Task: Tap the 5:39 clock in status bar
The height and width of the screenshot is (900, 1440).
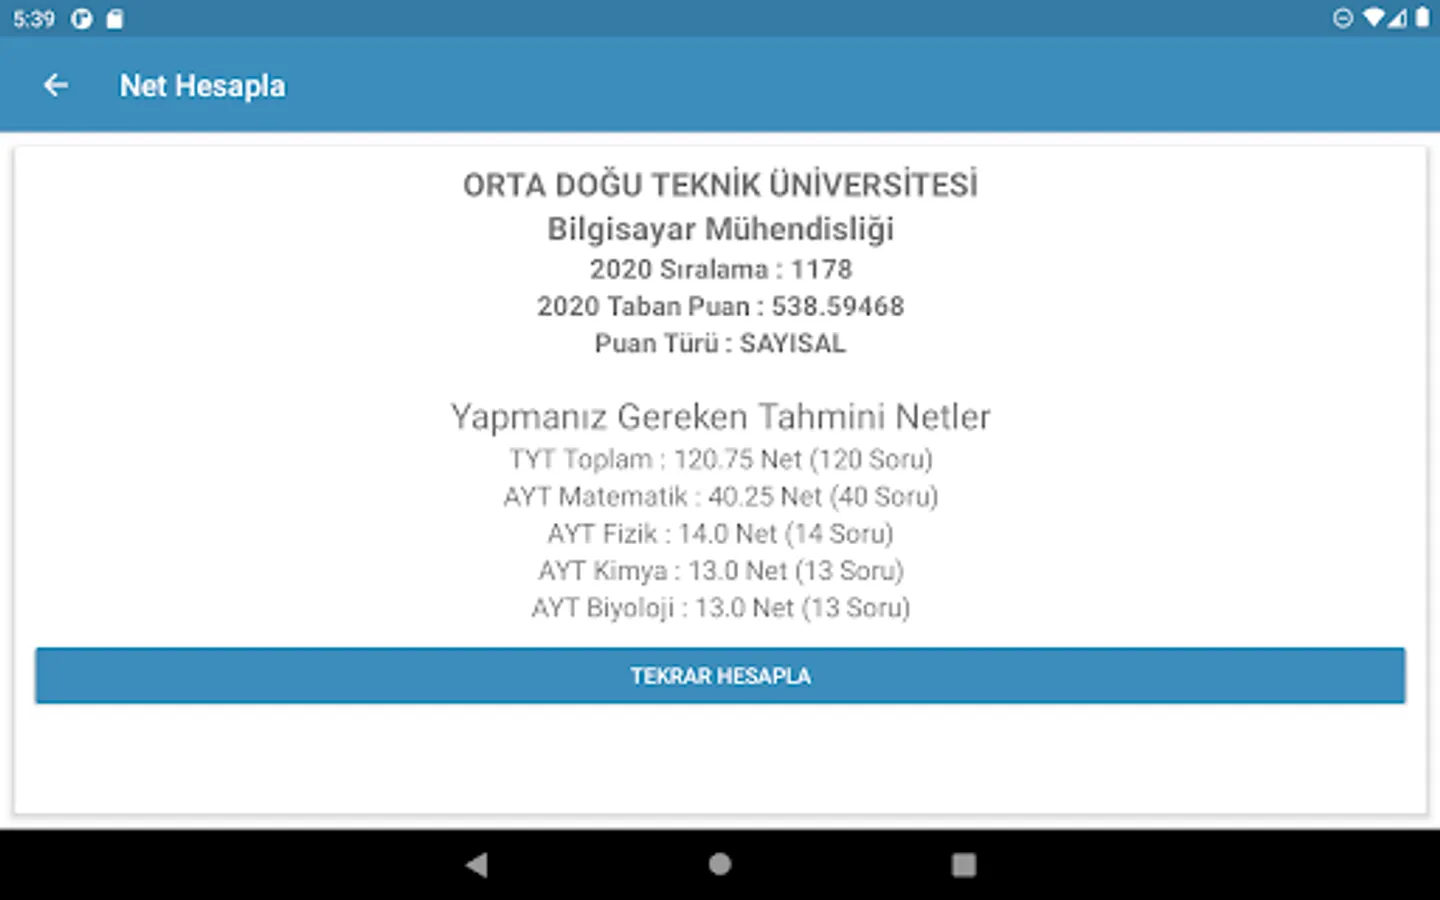Action: [x=34, y=19]
